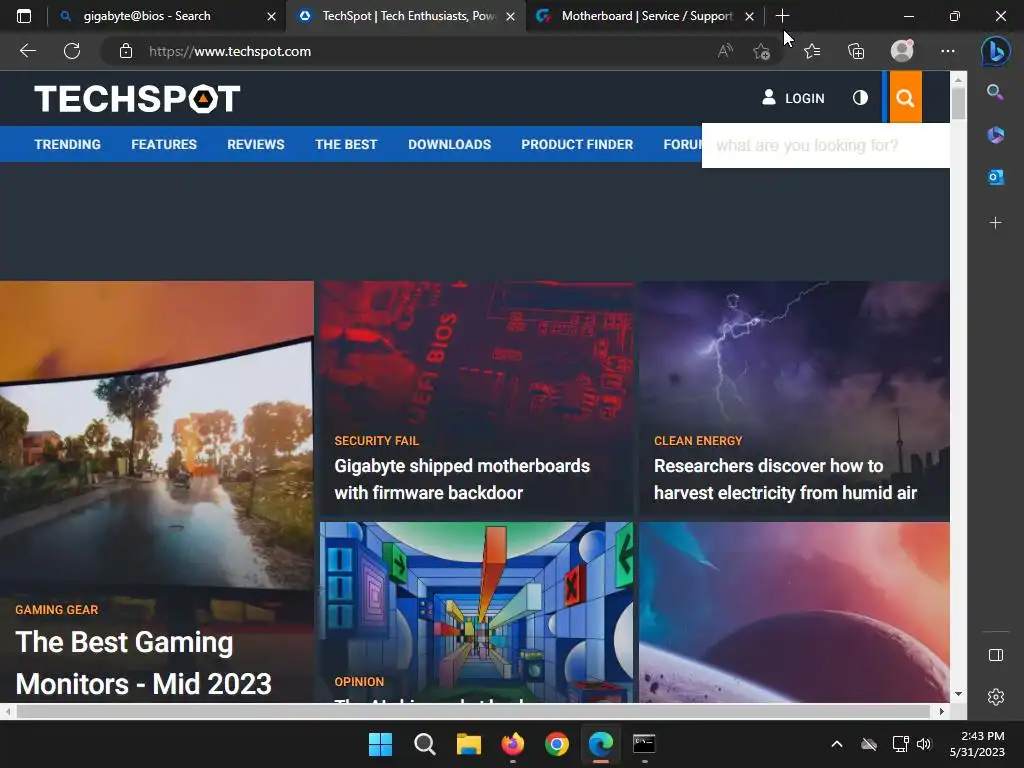View site information via the lock icon
This screenshot has height=768, width=1024.
pyautogui.click(x=126, y=51)
